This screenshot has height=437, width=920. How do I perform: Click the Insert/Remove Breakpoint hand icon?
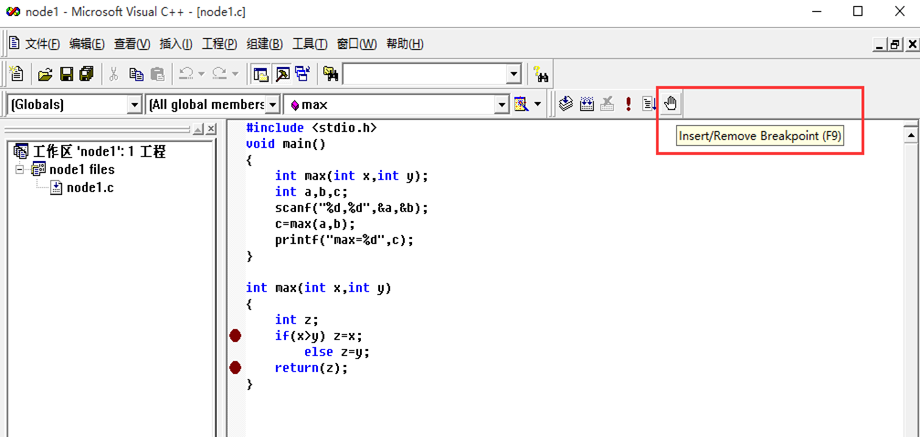[x=670, y=104]
